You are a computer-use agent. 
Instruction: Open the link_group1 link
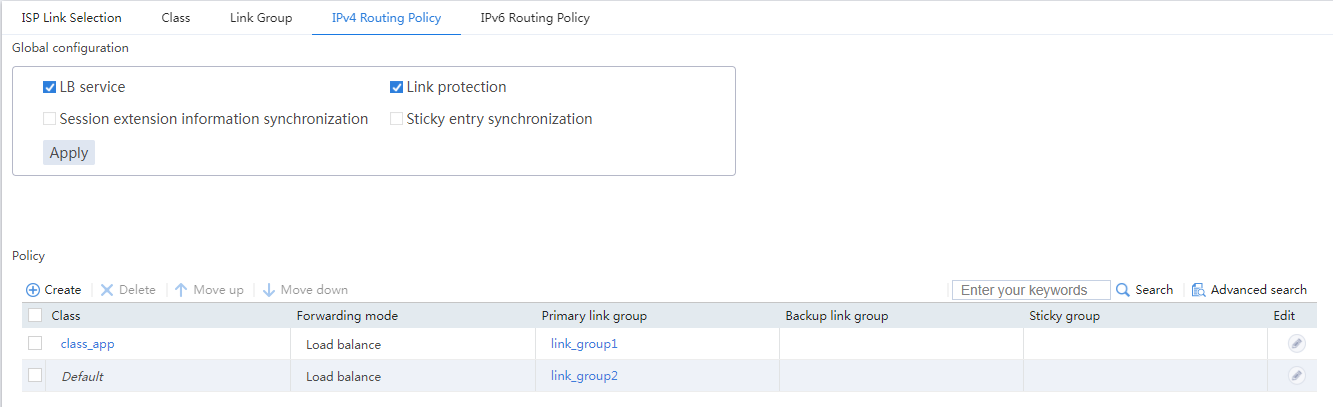(584, 344)
